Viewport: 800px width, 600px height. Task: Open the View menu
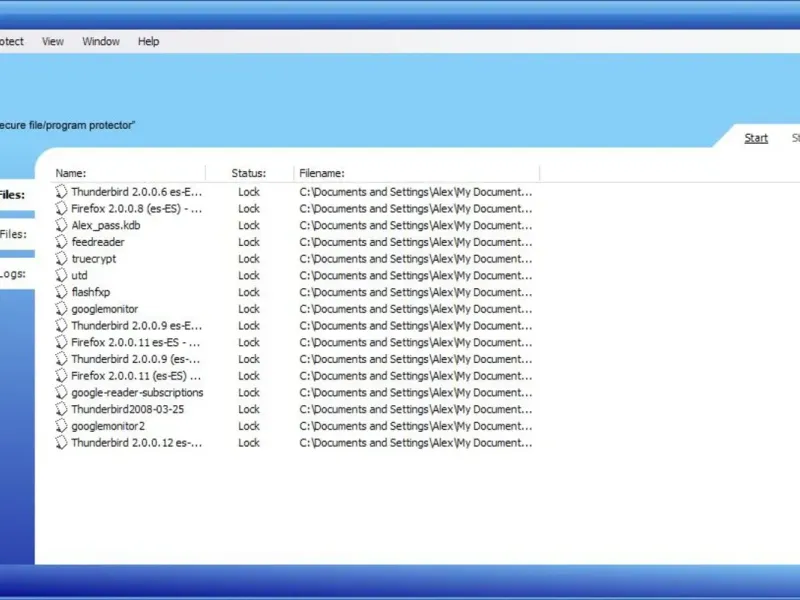point(53,41)
